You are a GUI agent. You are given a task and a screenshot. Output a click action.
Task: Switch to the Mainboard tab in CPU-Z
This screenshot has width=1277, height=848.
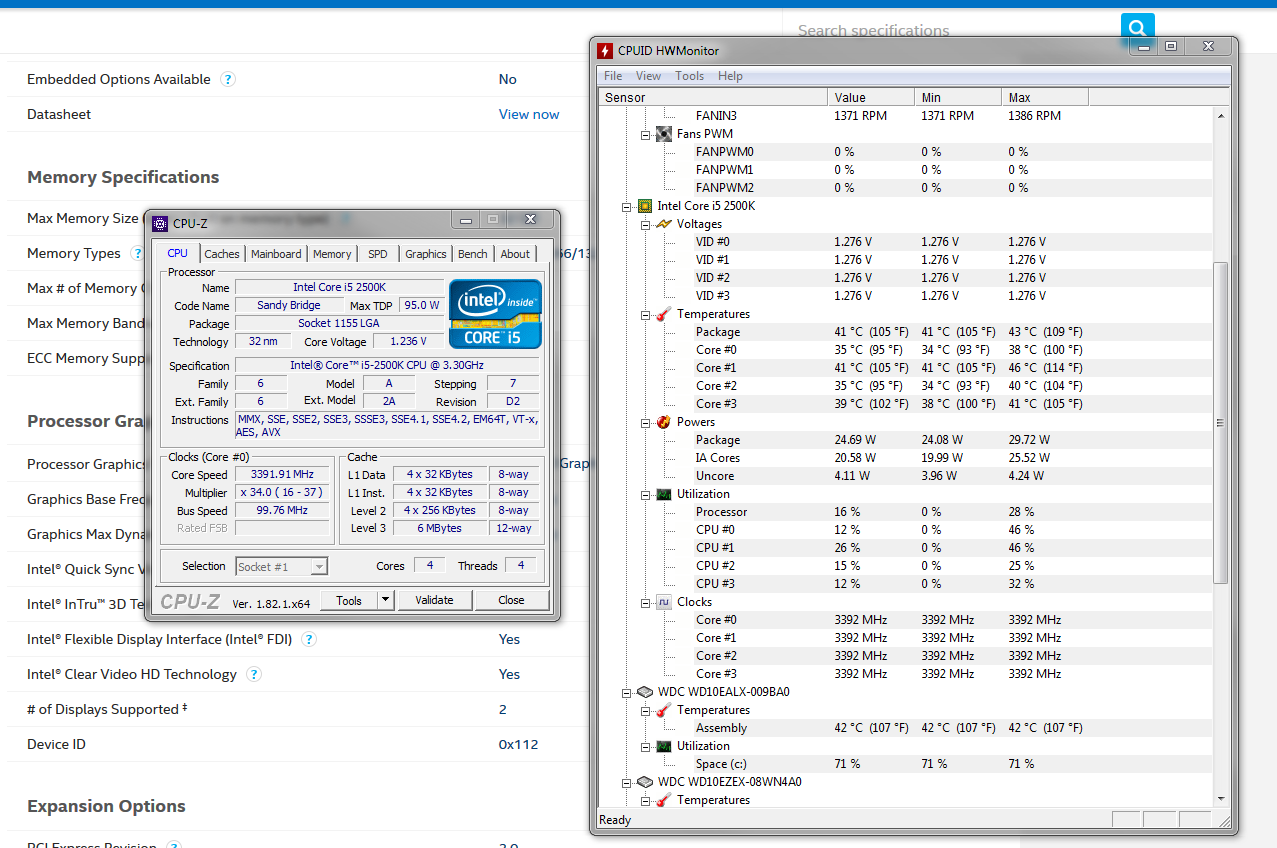point(276,254)
